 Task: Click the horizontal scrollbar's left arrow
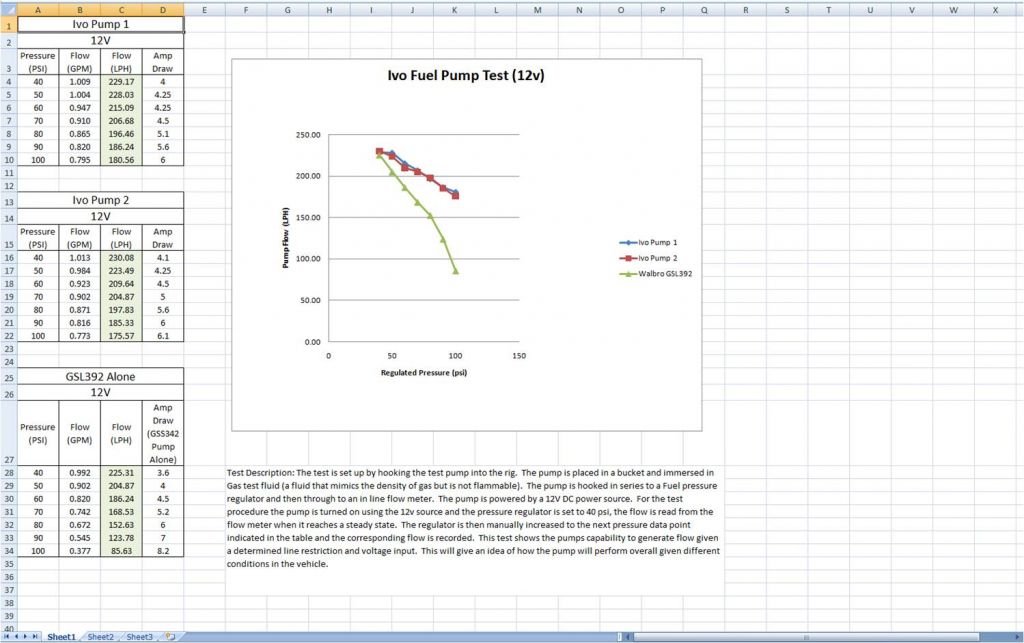pyautogui.click(x=625, y=636)
